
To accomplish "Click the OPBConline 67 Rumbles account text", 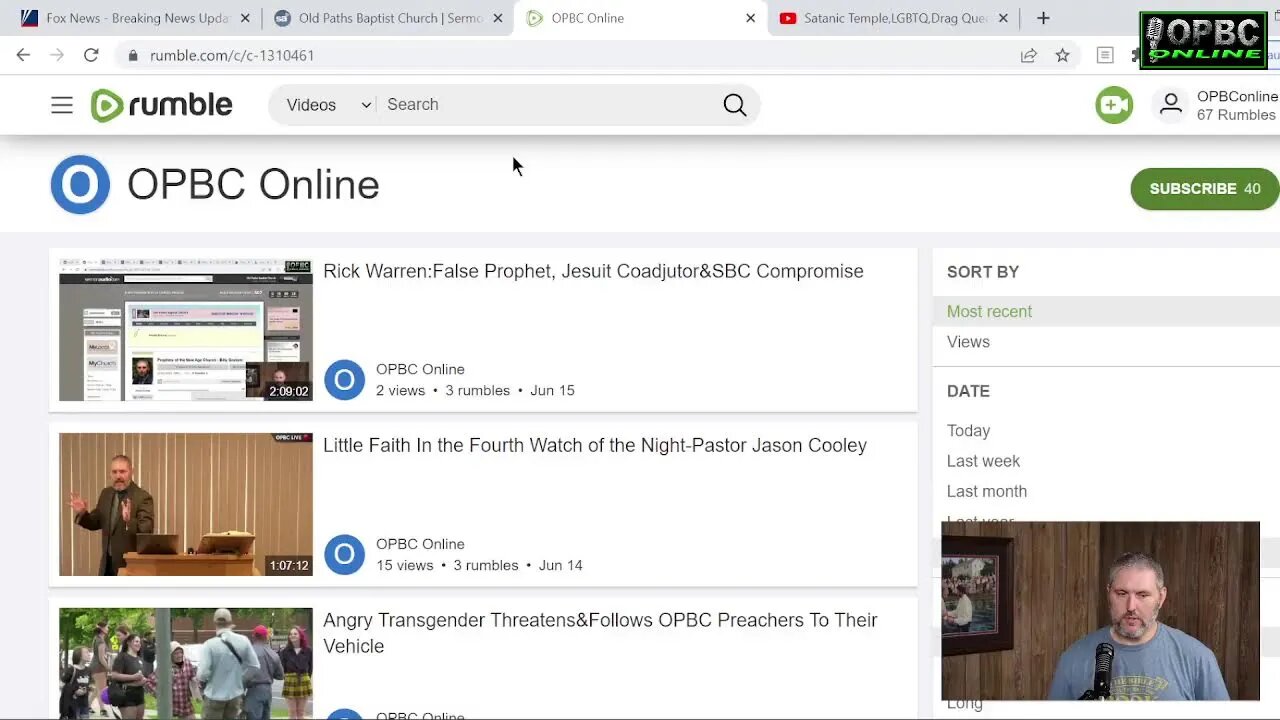I will click(x=1237, y=105).
